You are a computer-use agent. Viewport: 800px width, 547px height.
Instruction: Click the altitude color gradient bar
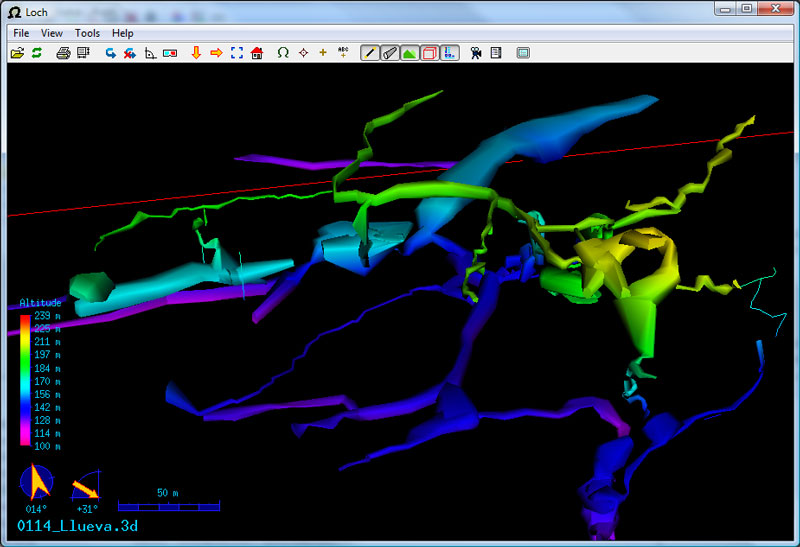pyautogui.click(x=25, y=381)
